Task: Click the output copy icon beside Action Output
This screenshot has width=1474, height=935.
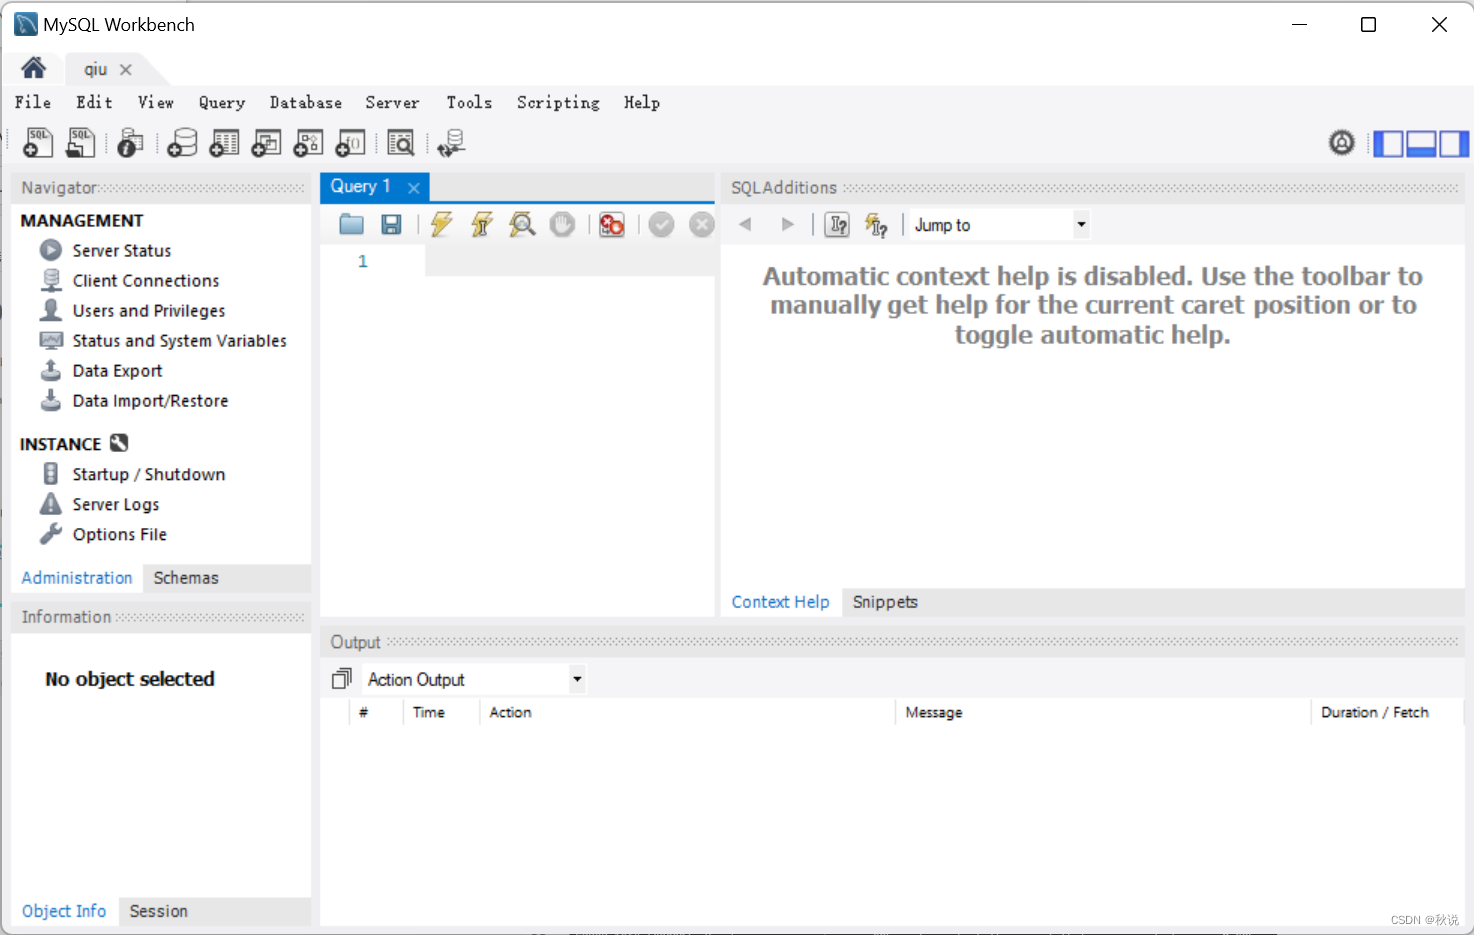Action: click(x=342, y=679)
